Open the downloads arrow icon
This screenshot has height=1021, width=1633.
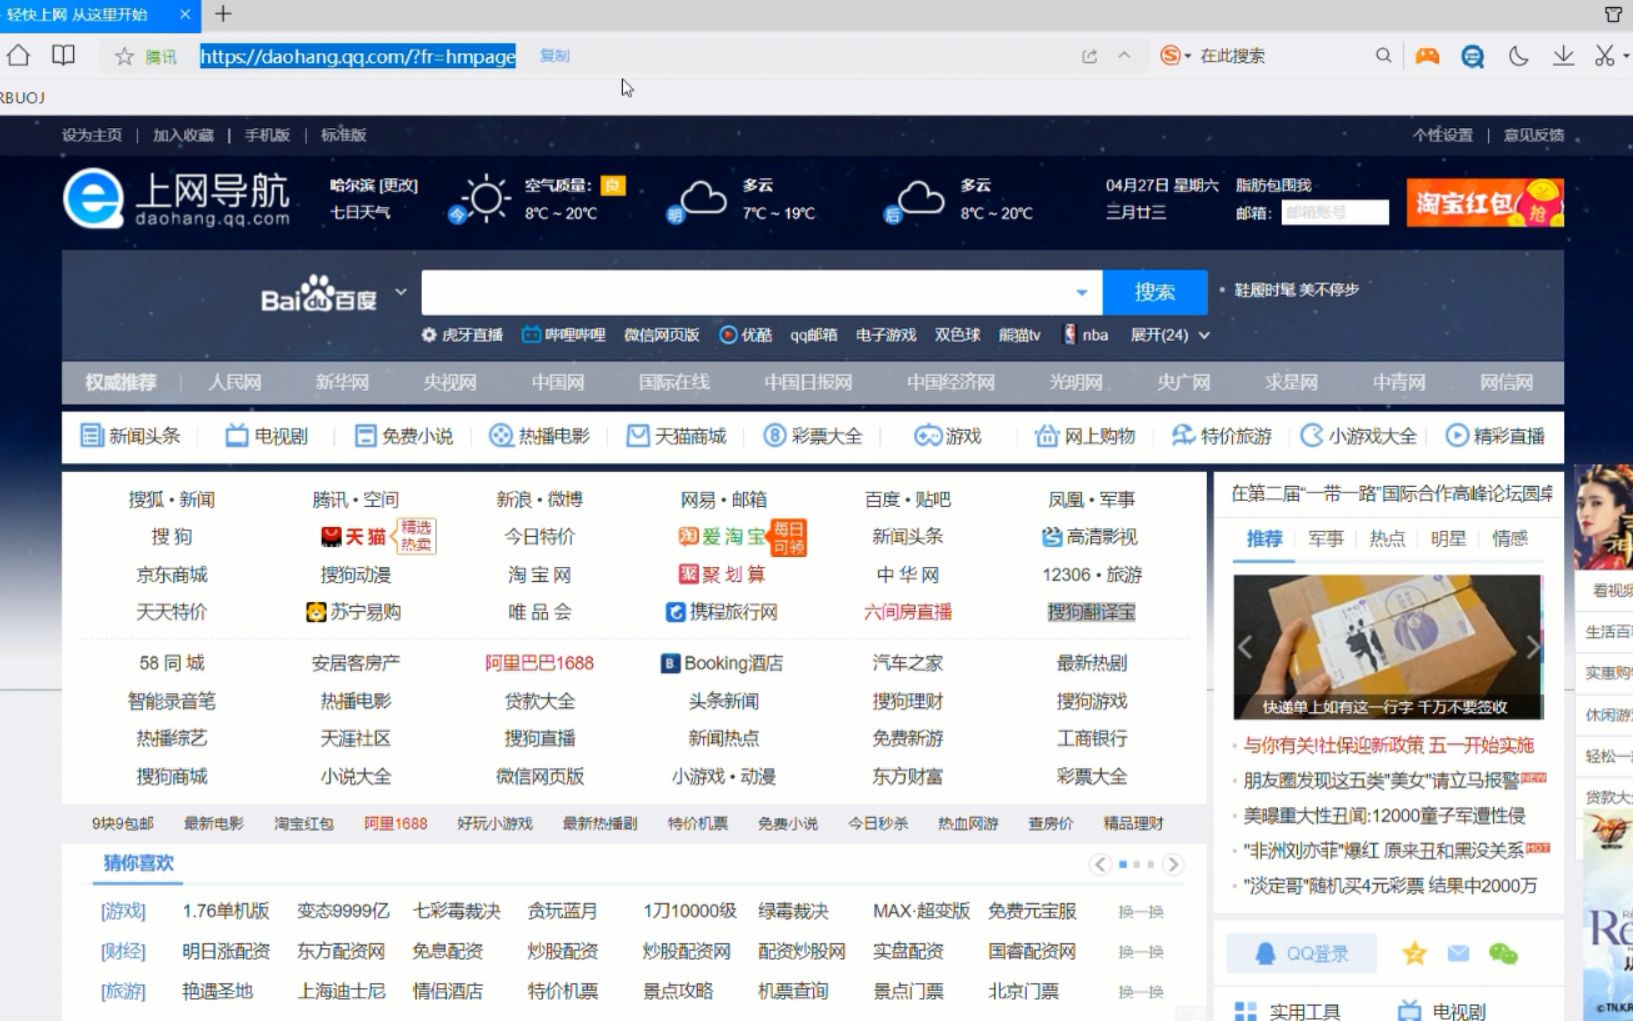pos(1563,56)
